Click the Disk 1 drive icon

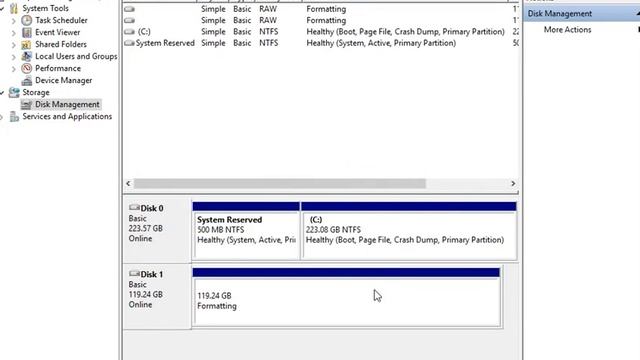click(x=134, y=274)
